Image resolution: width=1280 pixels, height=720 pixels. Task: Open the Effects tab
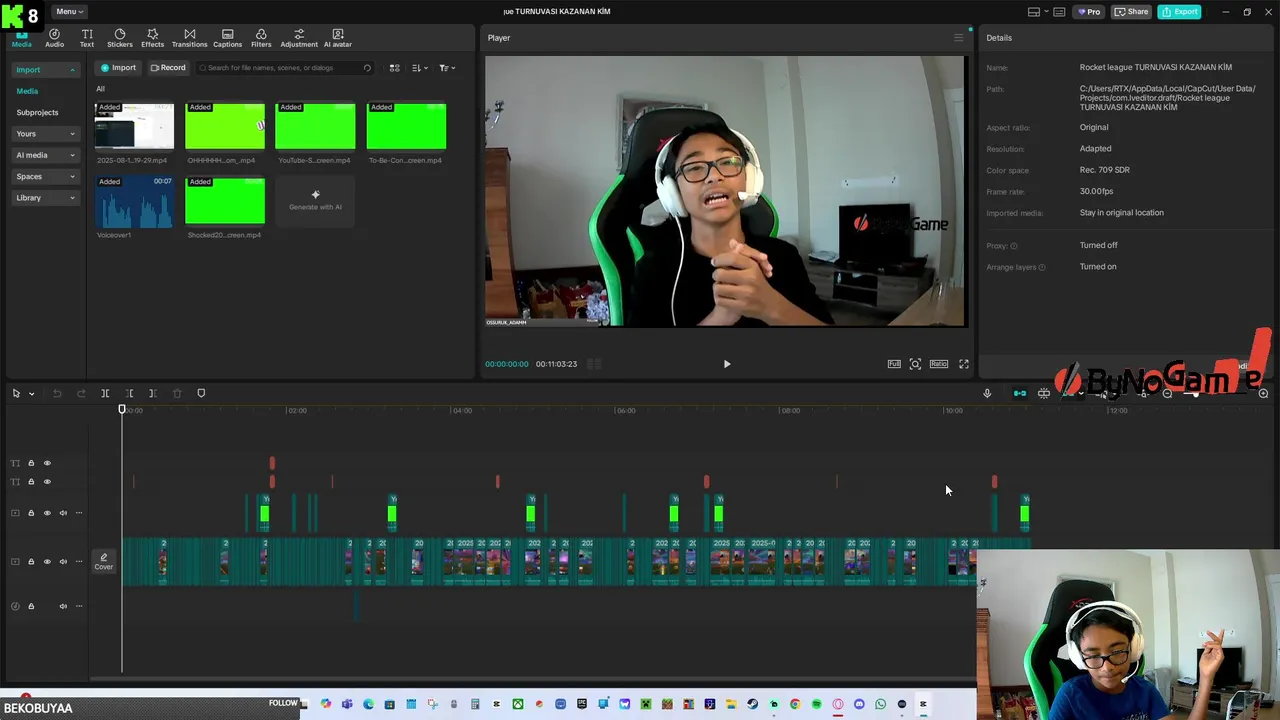[152, 38]
